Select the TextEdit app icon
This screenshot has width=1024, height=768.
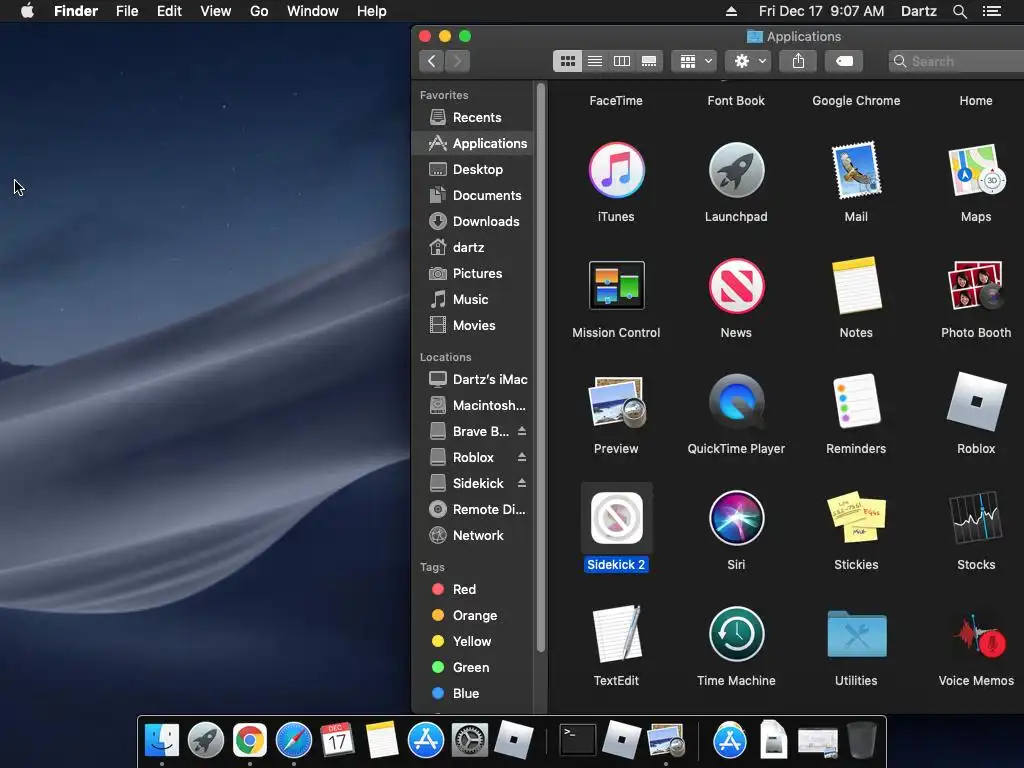(x=616, y=633)
